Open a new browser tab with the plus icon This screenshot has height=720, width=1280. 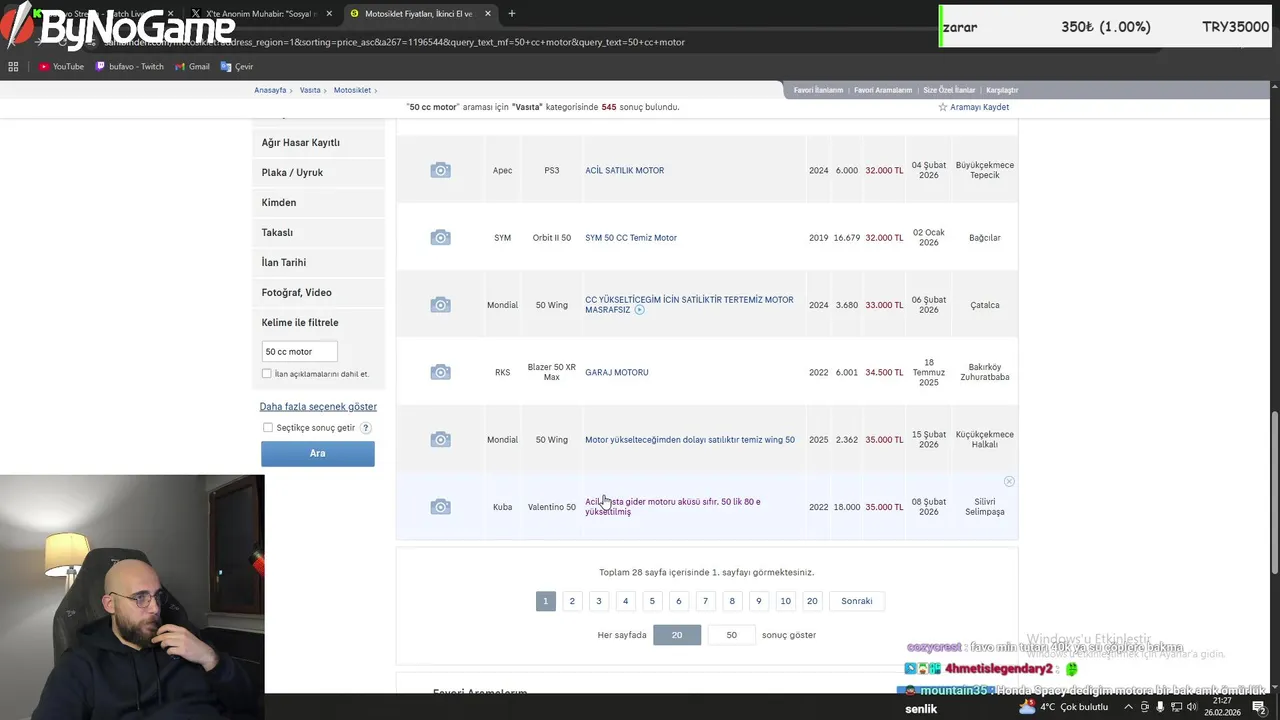(512, 14)
